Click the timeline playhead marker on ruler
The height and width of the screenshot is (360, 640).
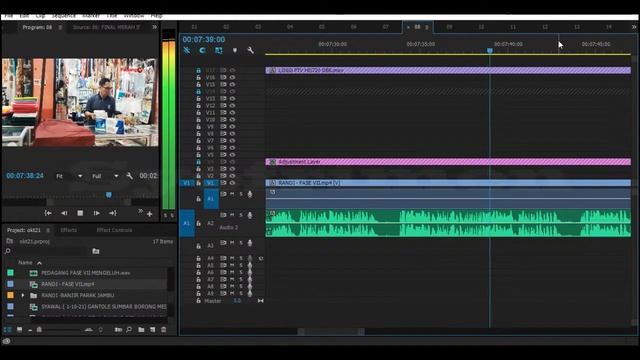click(490, 51)
